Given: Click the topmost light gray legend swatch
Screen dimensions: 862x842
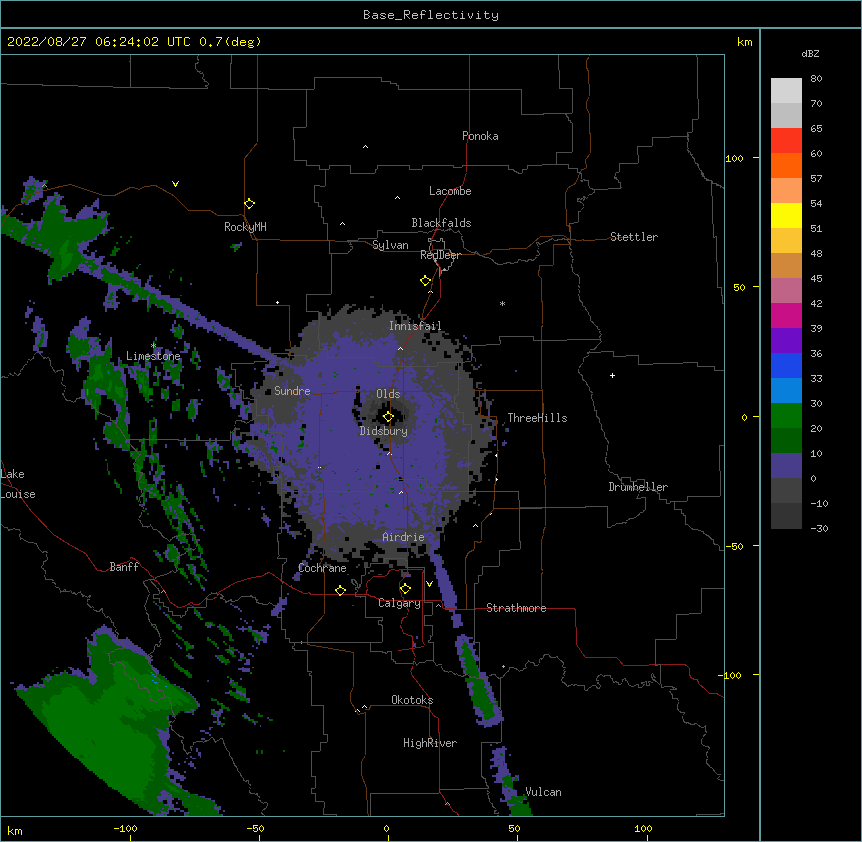Looking at the screenshot, I should pyautogui.click(x=786, y=91).
